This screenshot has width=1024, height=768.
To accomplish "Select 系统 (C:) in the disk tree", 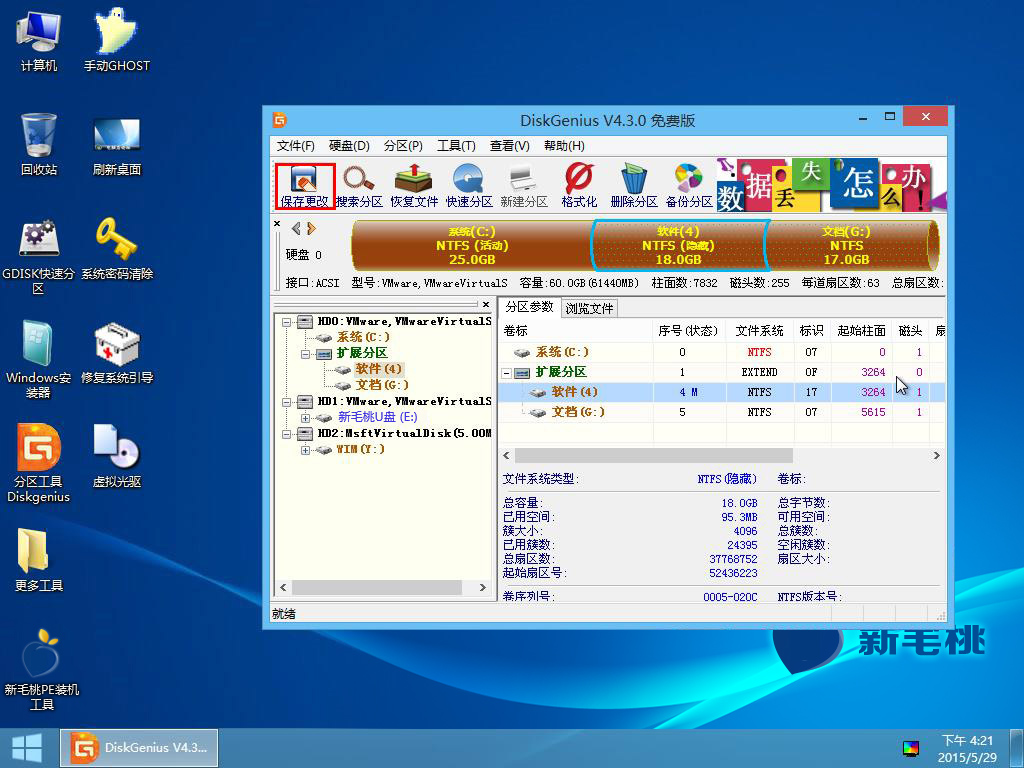I will click(x=363, y=337).
